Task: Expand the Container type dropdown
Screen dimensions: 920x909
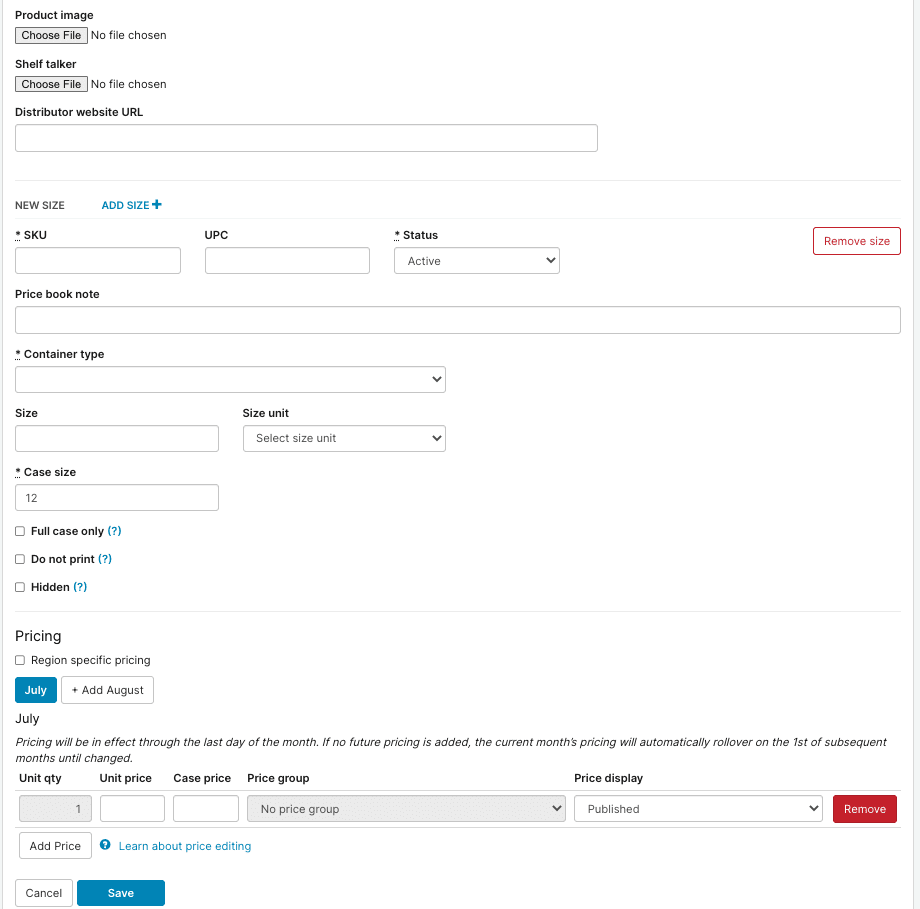Action: tap(230, 380)
